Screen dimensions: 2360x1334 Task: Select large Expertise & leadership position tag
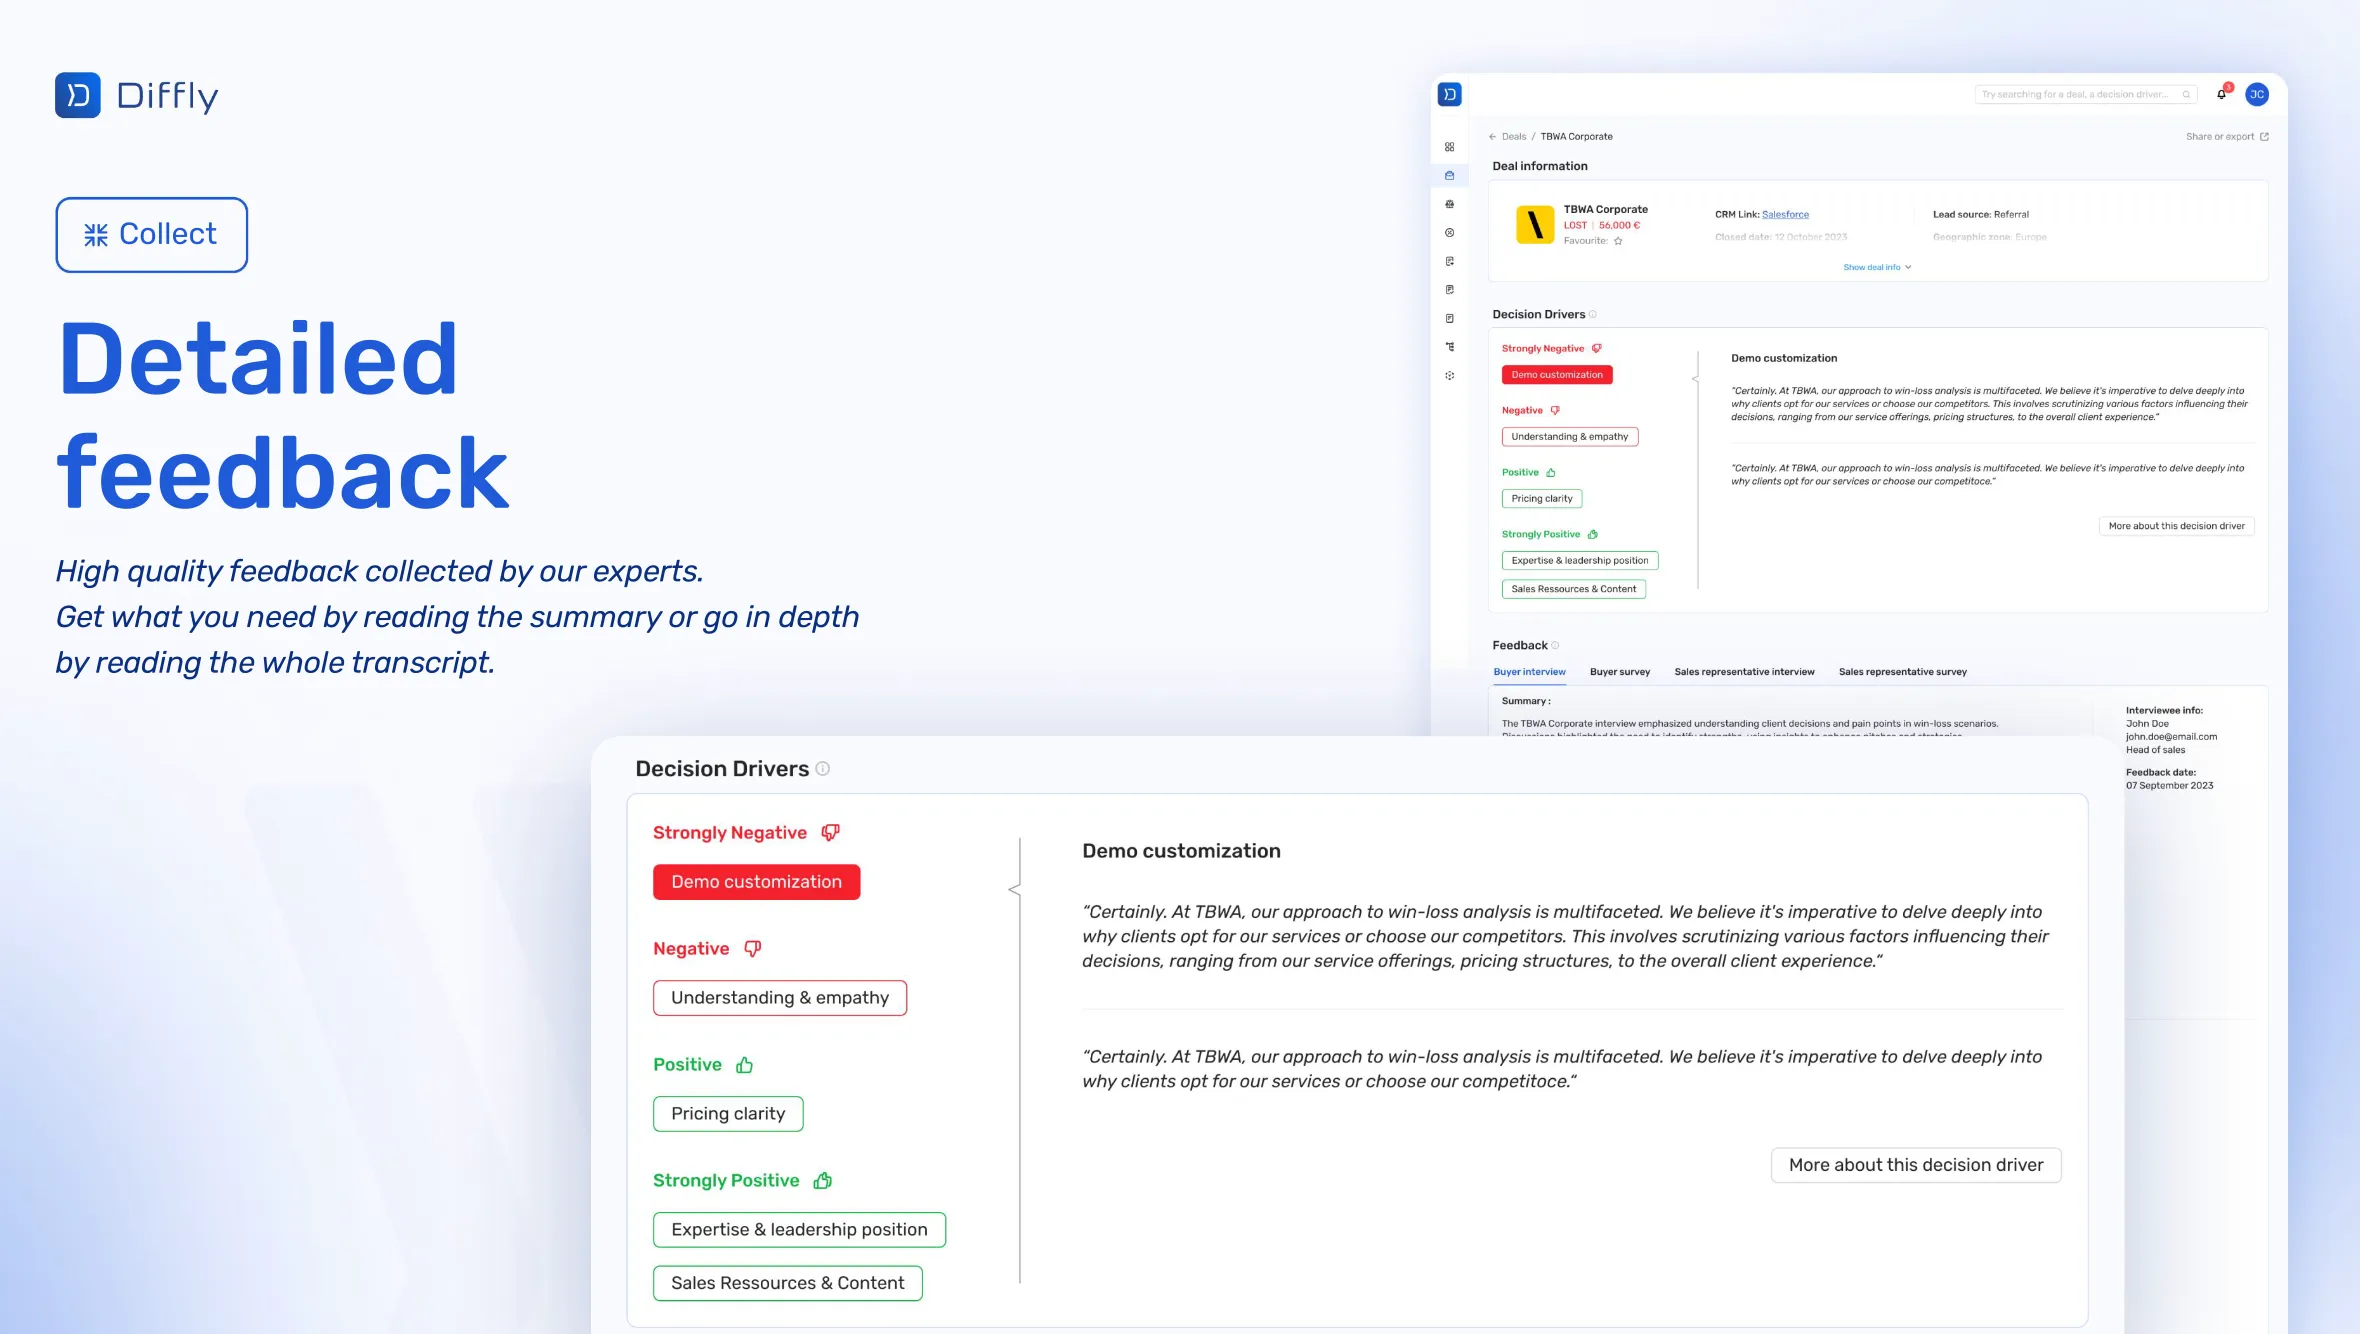[798, 1230]
